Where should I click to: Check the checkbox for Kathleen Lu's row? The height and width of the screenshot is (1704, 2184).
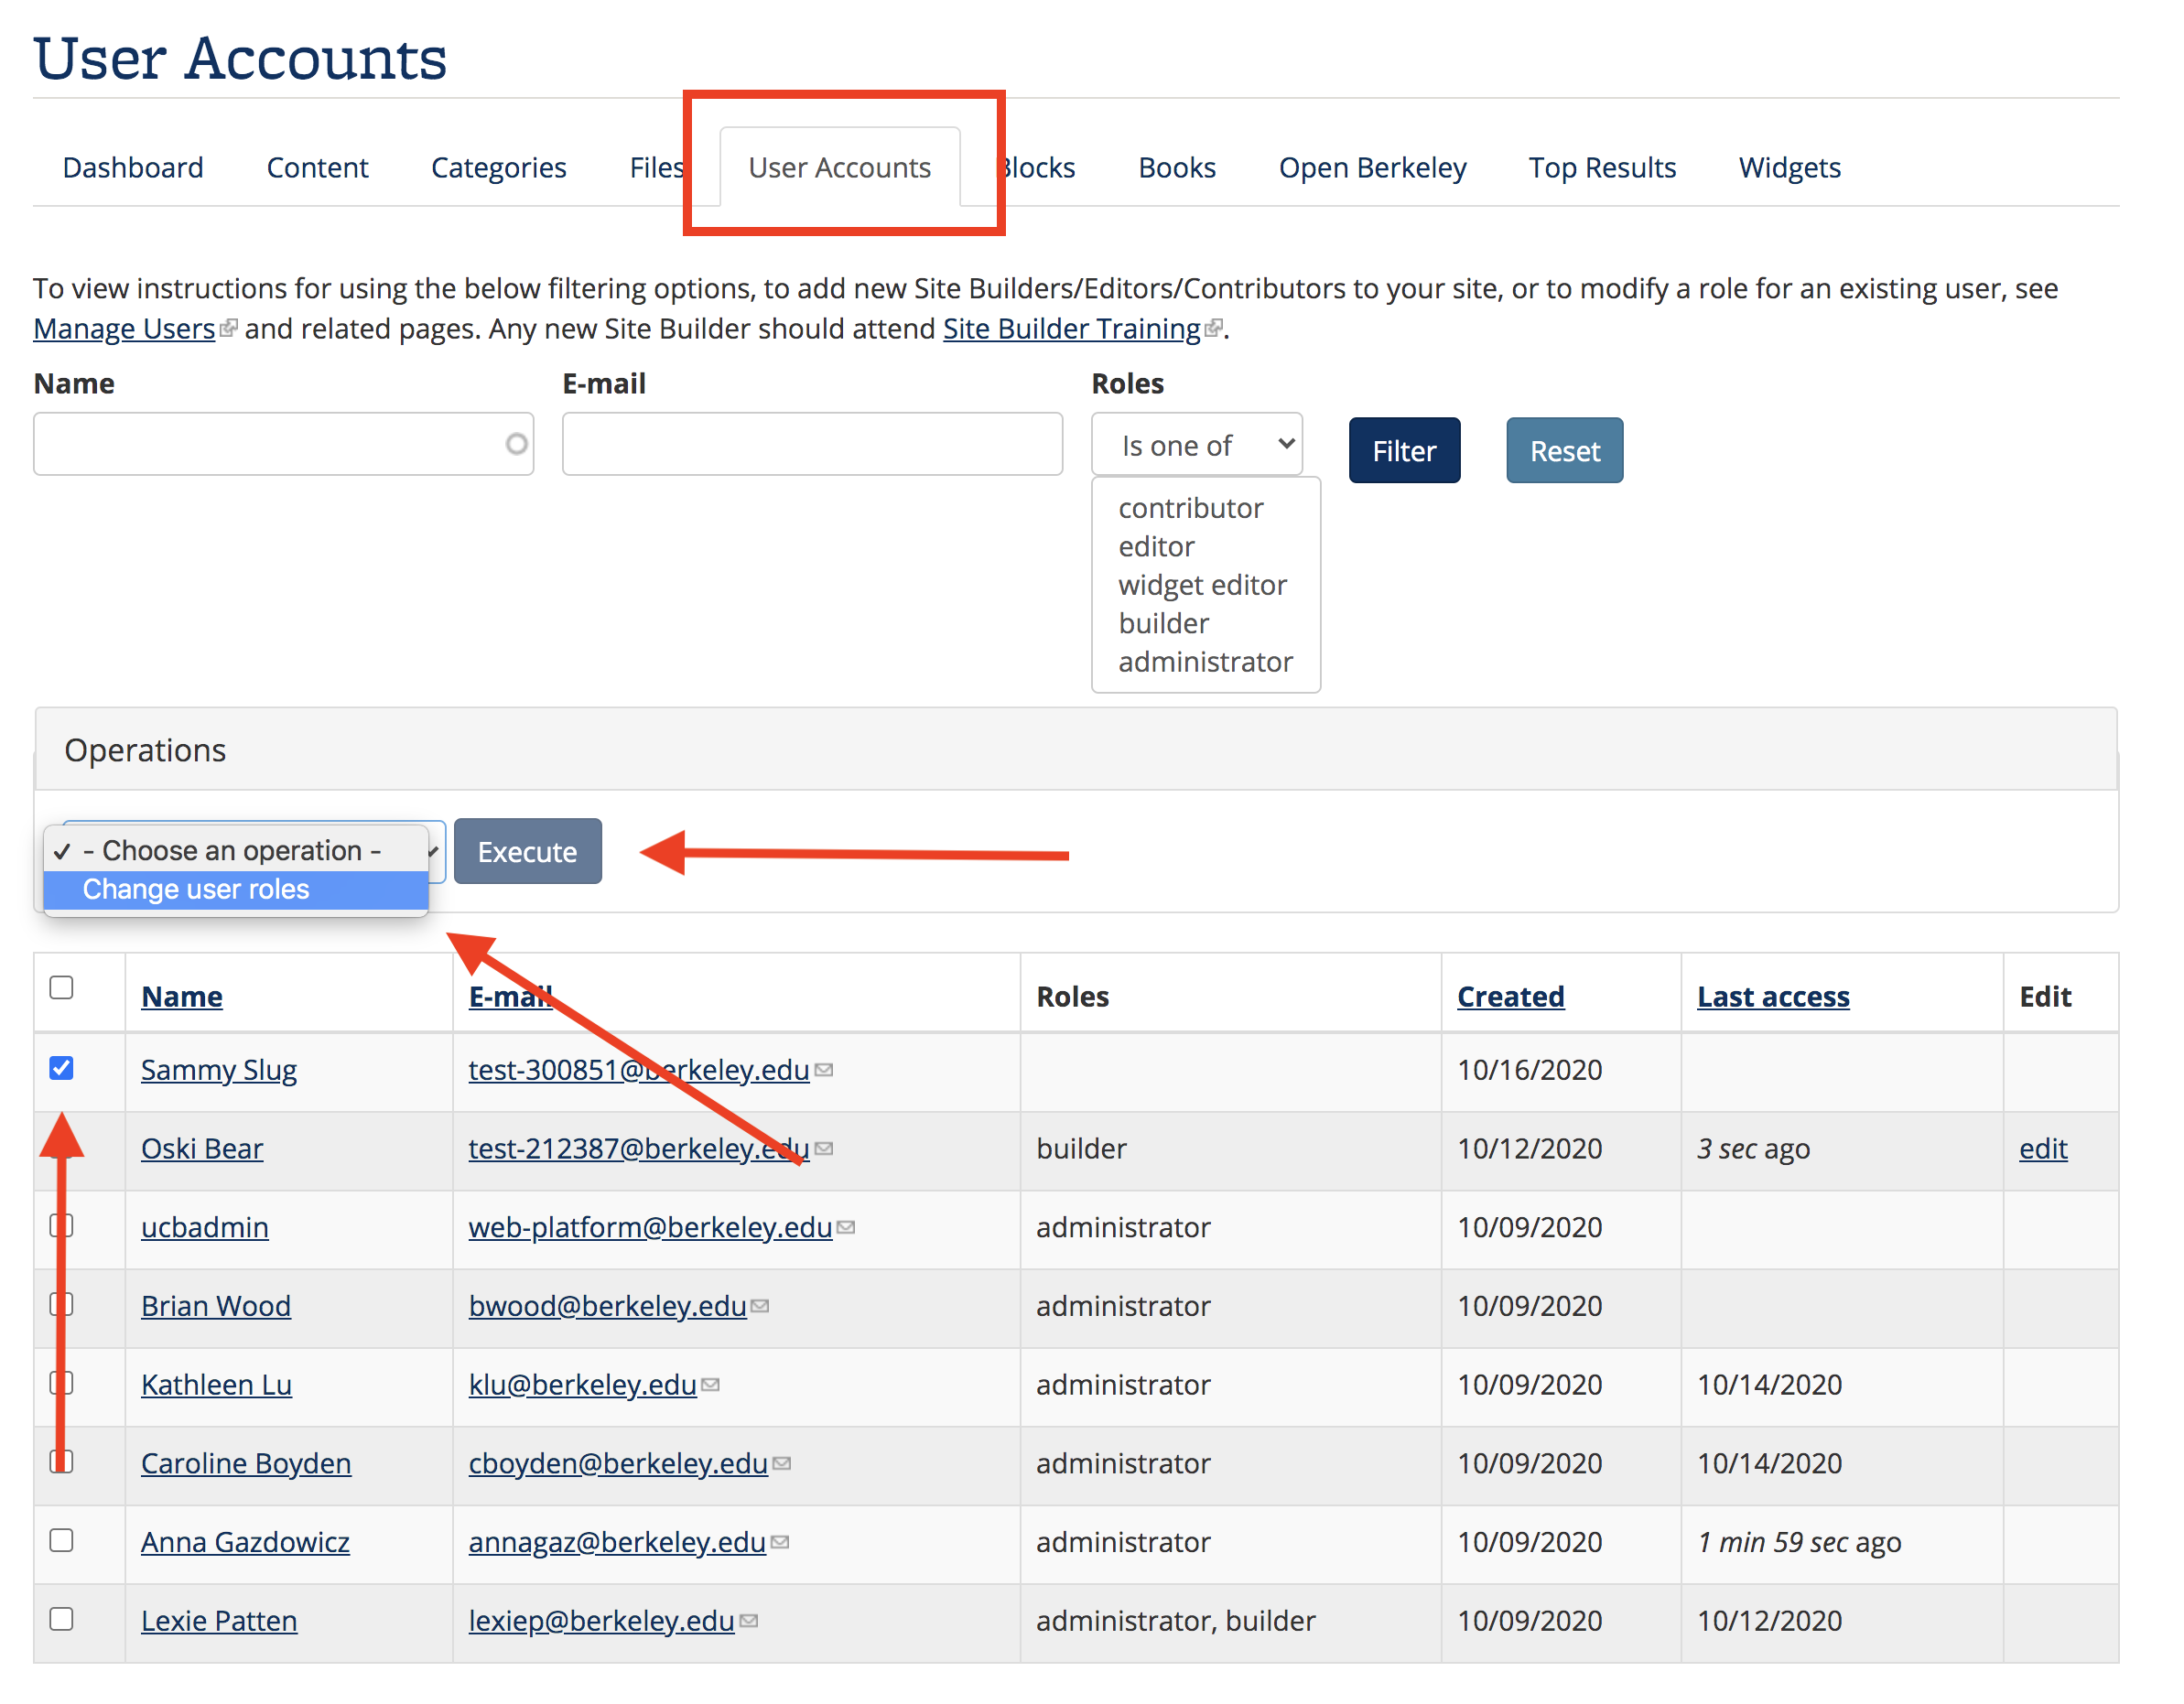pyautogui.click(x=62, y=1384)
